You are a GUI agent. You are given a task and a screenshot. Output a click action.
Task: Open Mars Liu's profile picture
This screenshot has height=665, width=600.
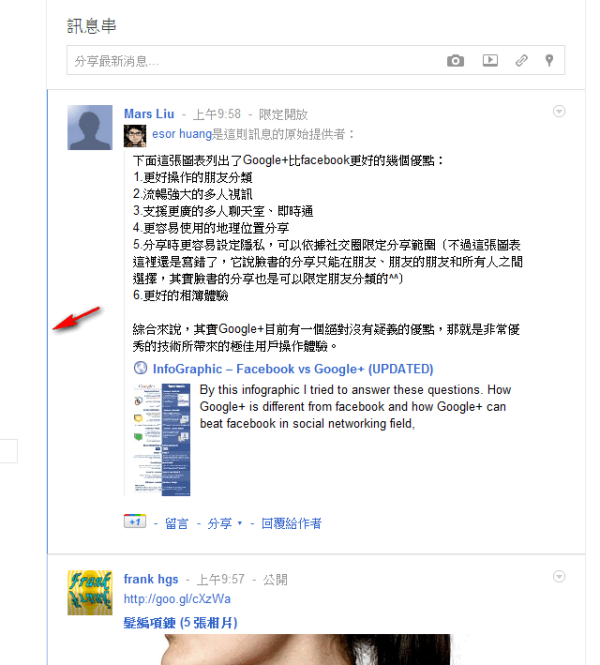(x=90, y=128)
